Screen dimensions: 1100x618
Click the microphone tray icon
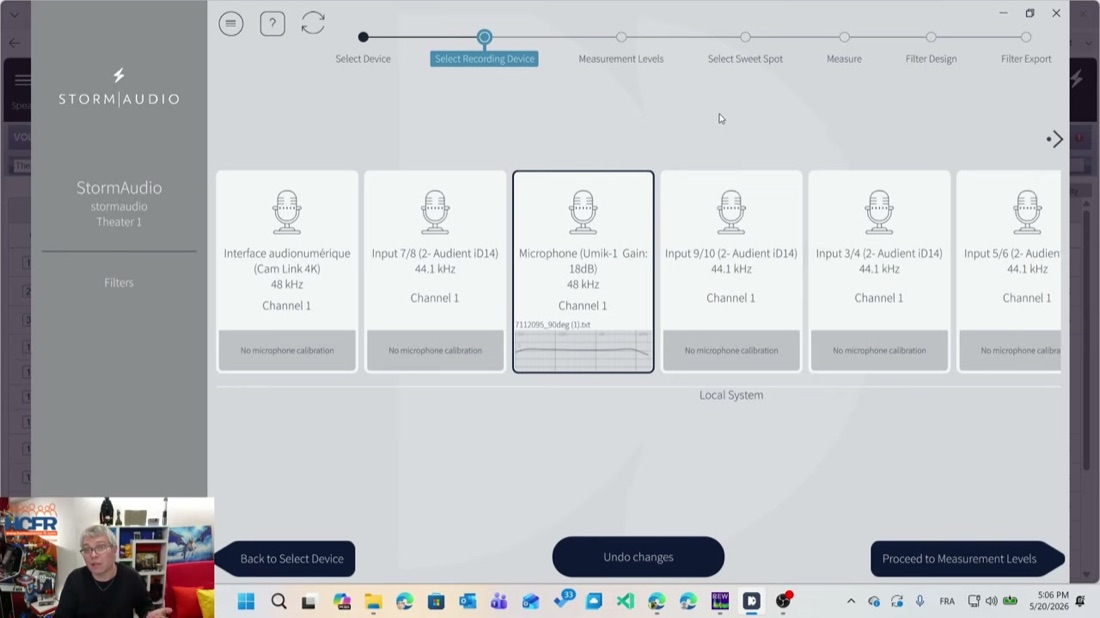point(920,601)
